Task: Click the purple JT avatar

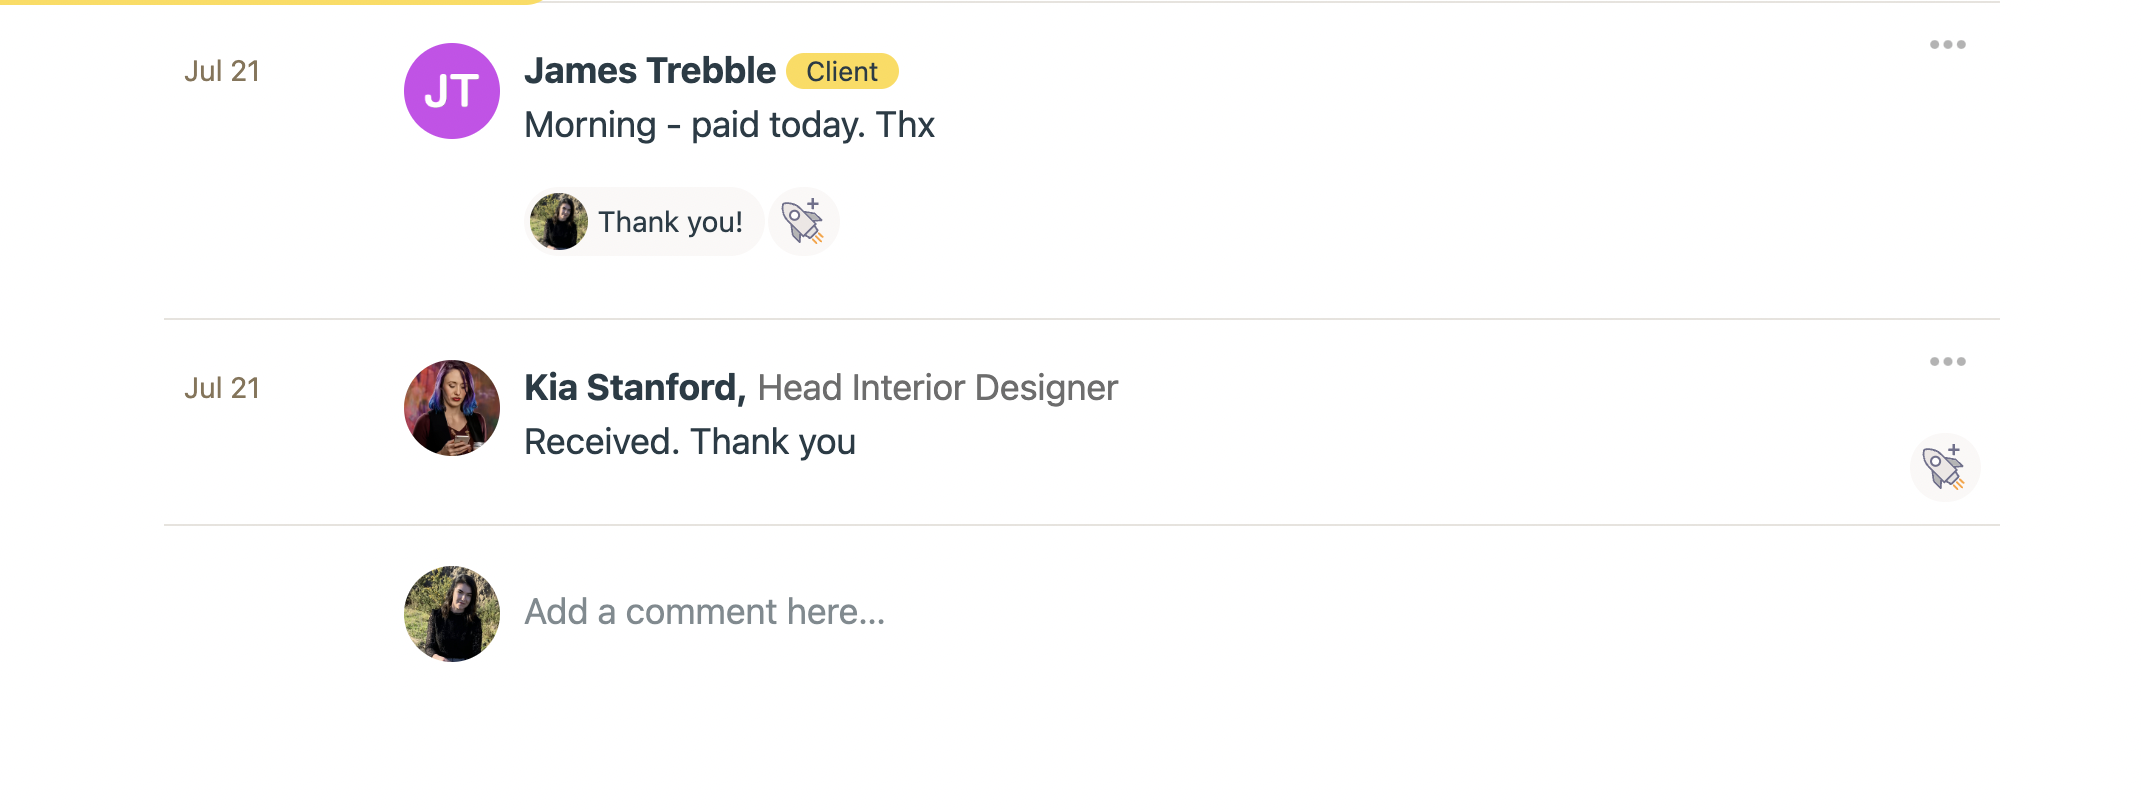Action: tap(452, 91)
